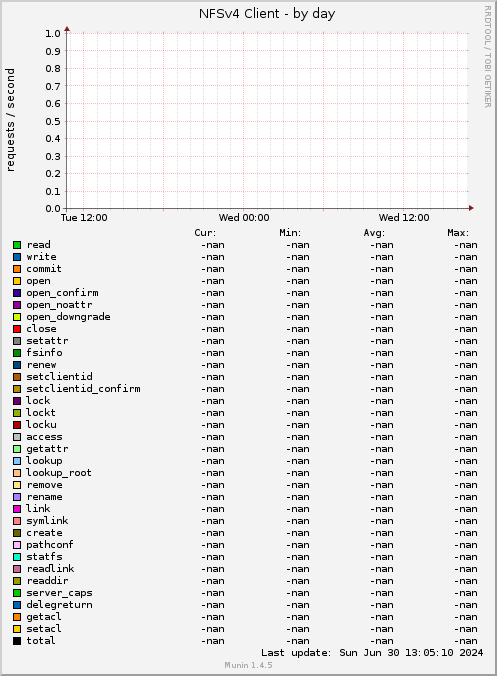Select the 'open_confirm' legend label
Viewport: 497px width, 676px height.
pos(63,293)
